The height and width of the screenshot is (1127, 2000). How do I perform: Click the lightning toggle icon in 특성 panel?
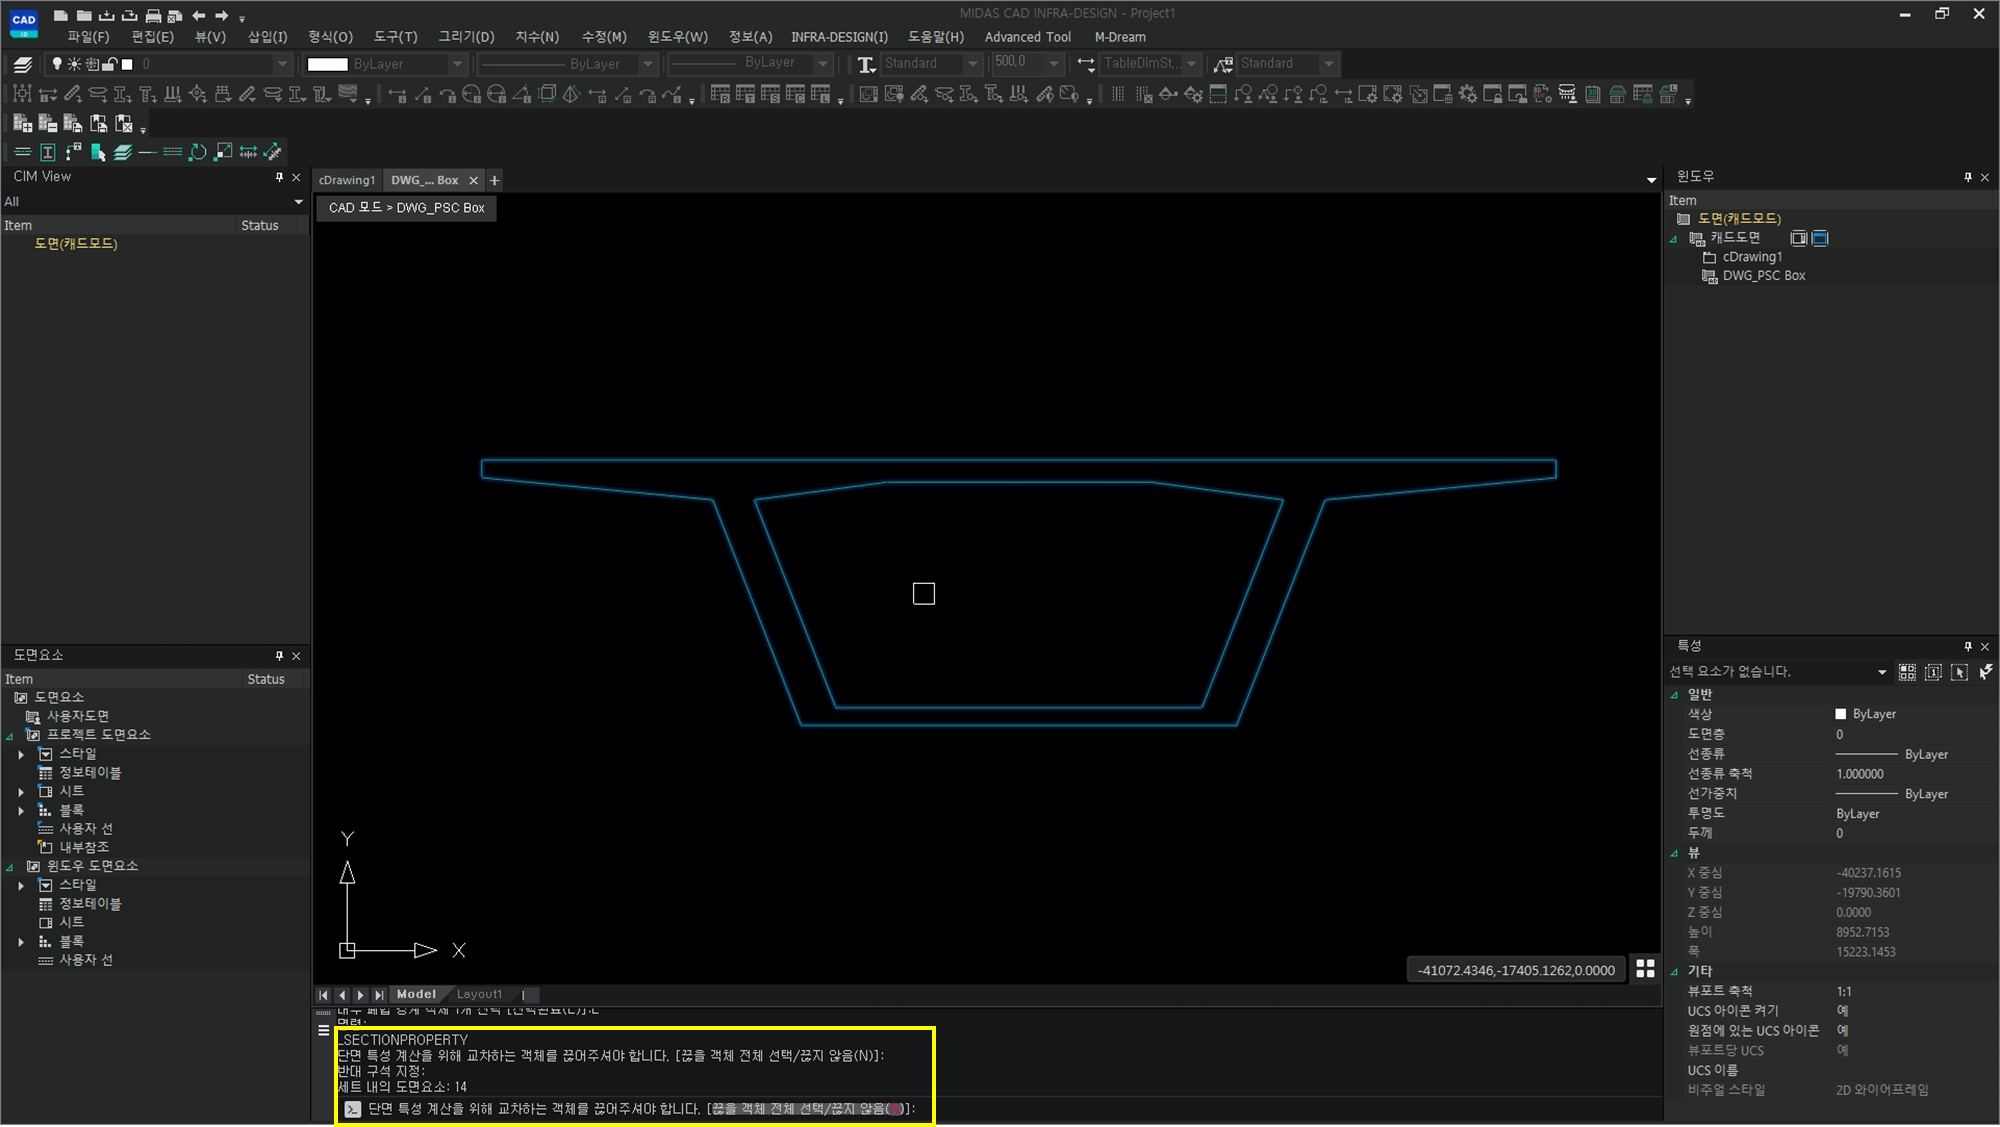tap(1985, 672)
